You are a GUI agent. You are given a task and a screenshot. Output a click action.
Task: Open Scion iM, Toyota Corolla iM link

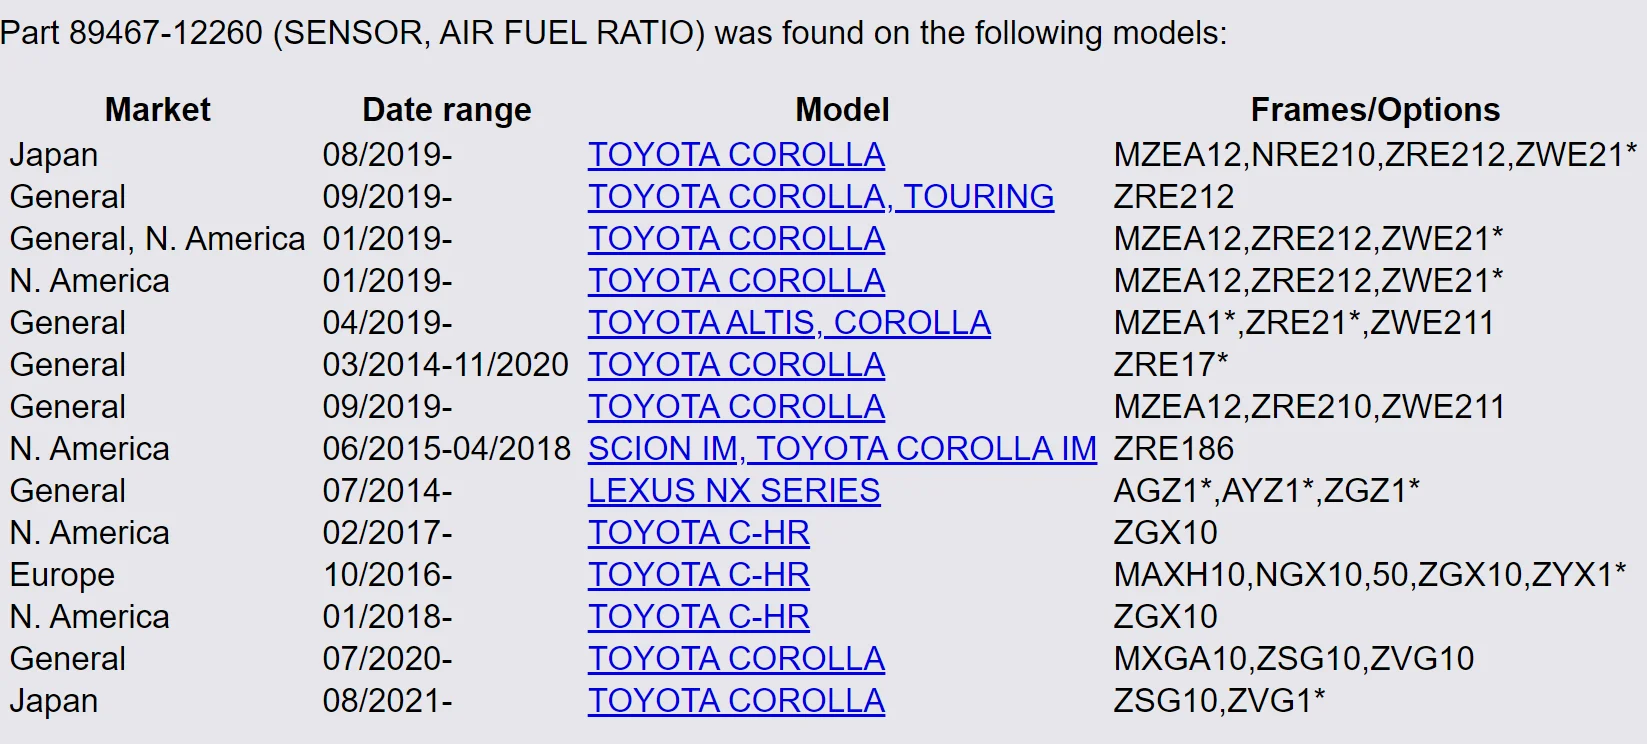click(842, 449)
